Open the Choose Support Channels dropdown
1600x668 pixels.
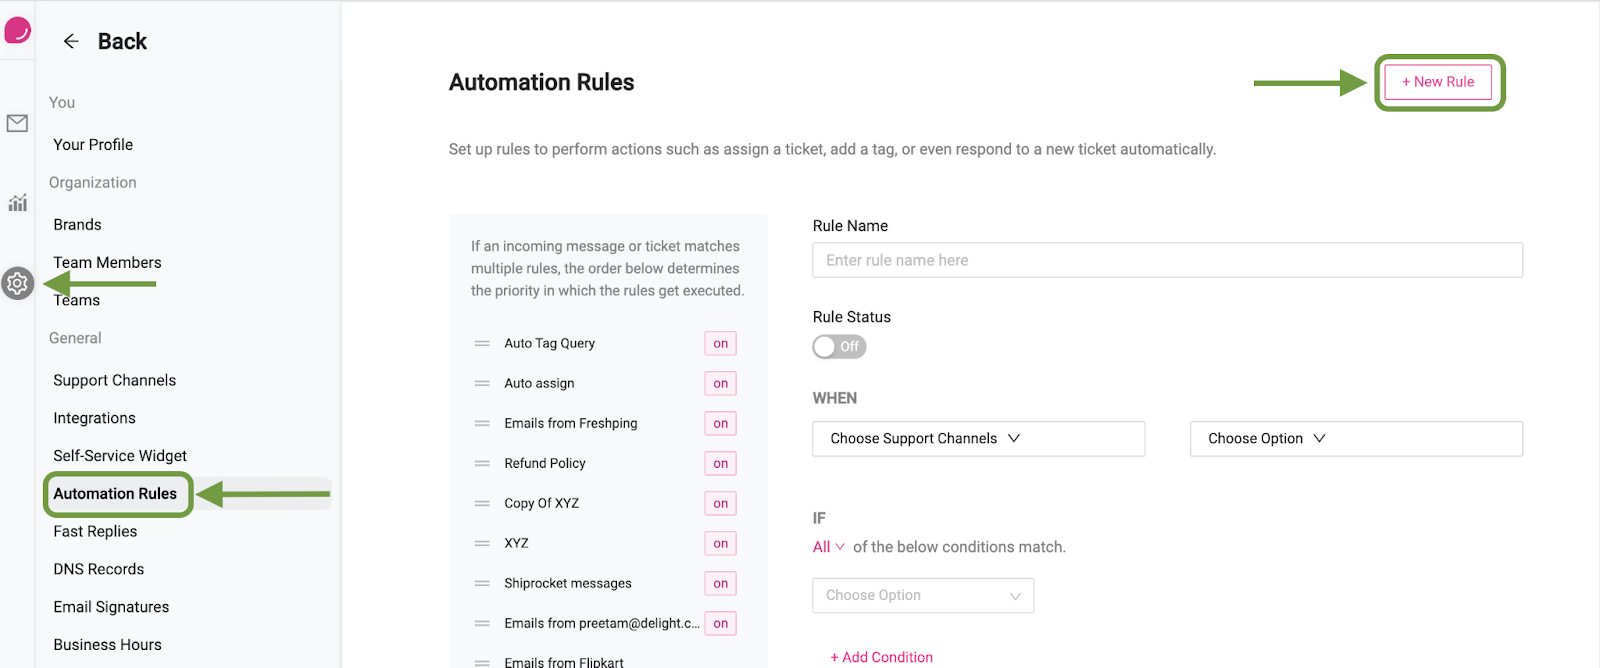978,438
